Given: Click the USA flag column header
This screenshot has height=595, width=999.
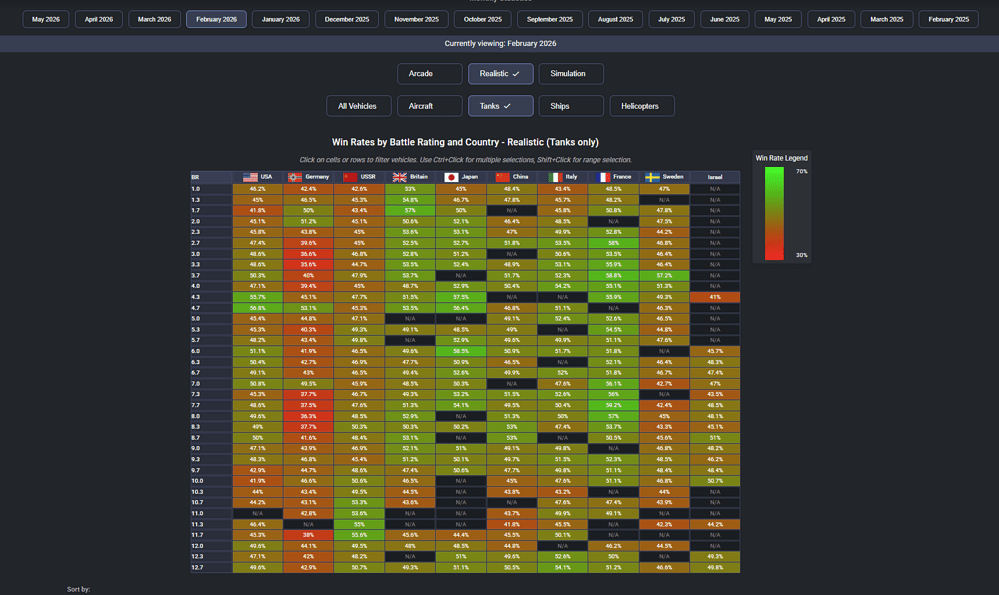Looking at the screenshot, I should 257,177.
